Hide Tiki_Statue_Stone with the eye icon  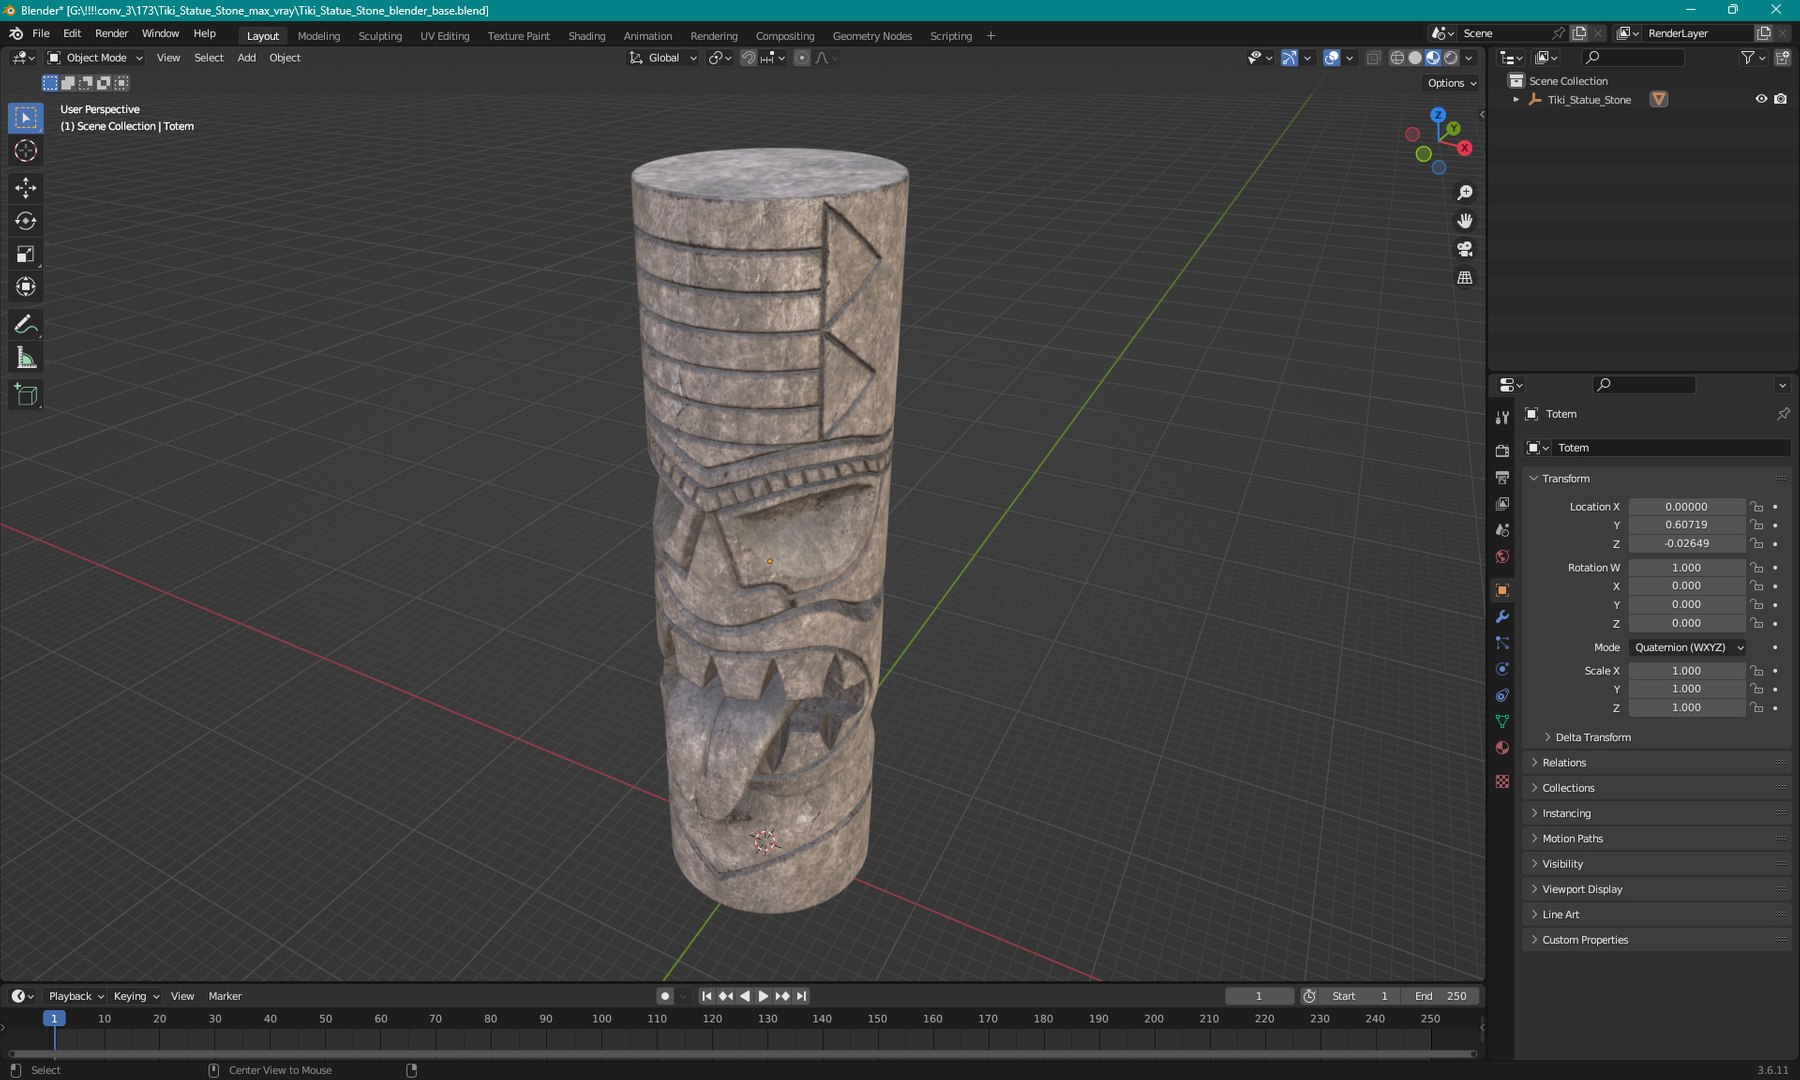1761,99
